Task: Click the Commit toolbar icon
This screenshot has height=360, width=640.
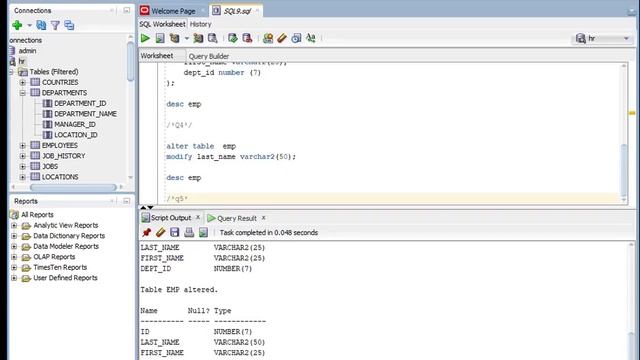Action: pos(233,38)
